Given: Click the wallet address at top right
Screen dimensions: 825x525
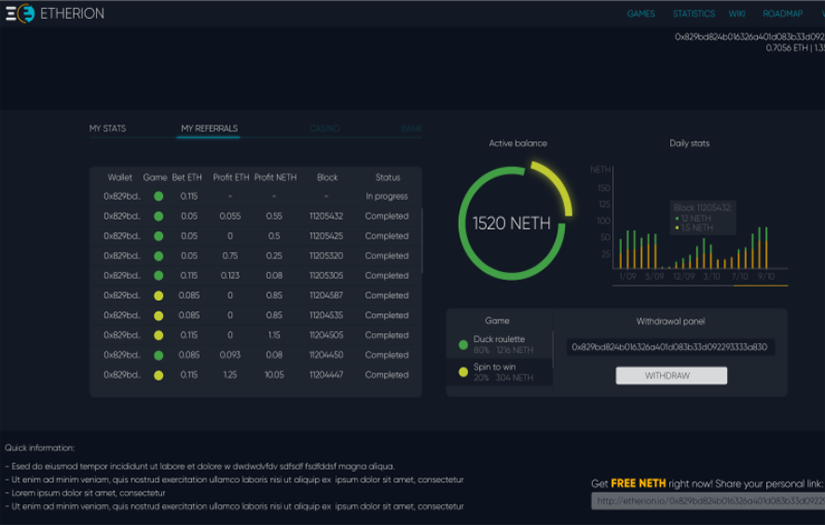Looking at the screenshot, I should [x=750, y=37].
